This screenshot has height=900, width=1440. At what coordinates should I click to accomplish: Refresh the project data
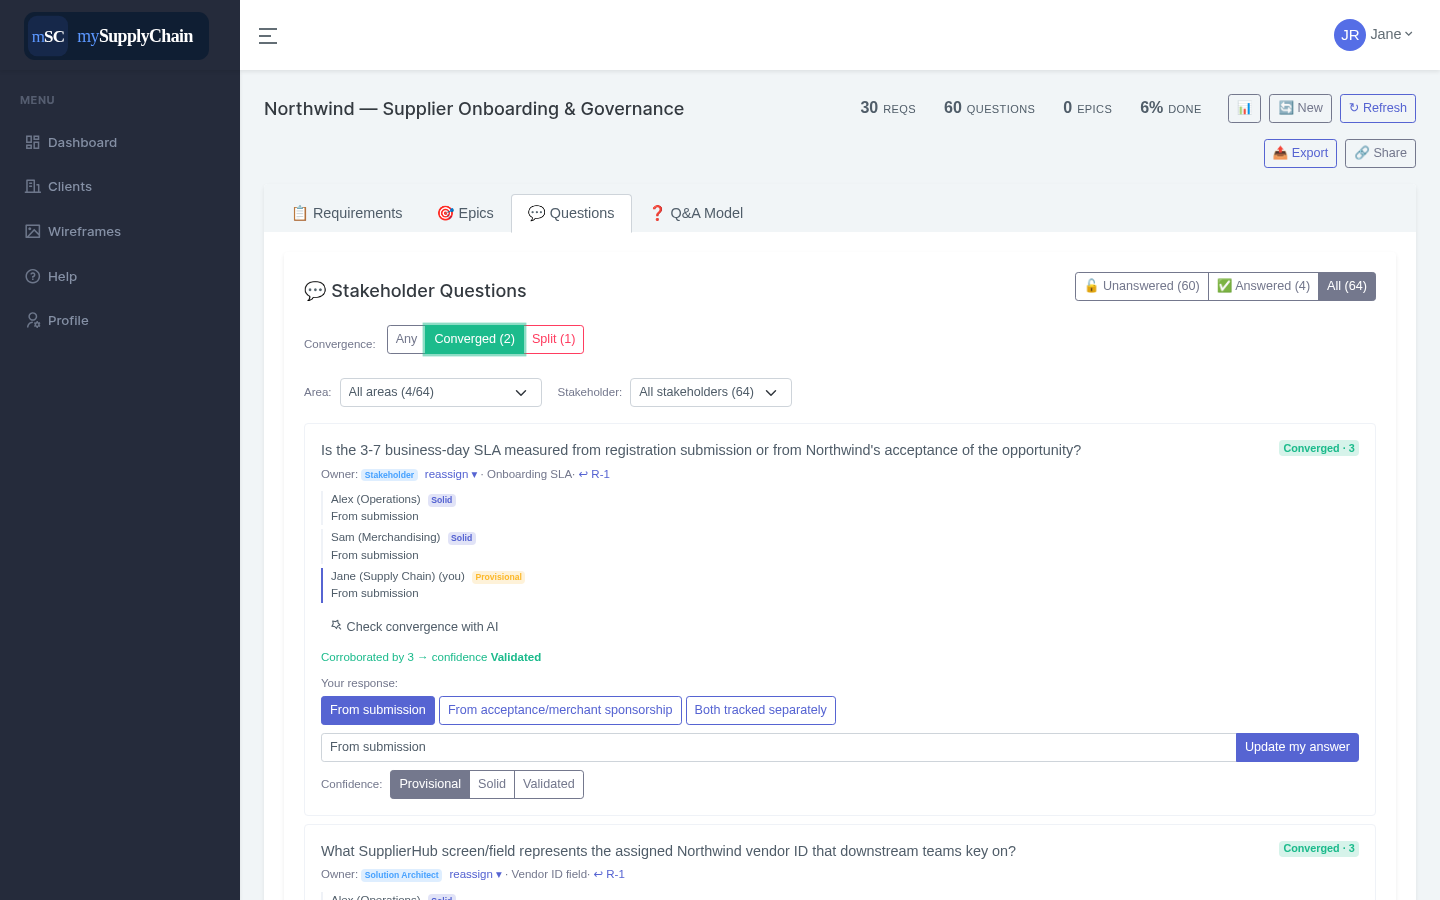click(x=1378, y=108)
